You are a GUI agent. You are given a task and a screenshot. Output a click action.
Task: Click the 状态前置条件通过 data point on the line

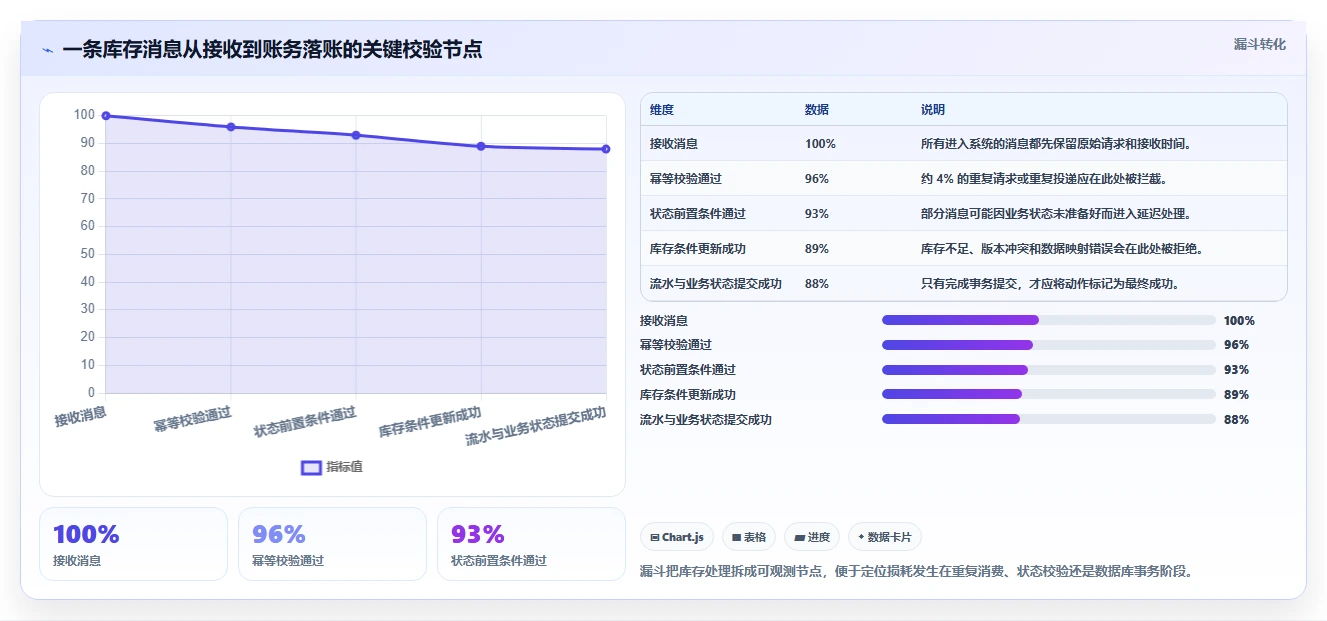(x=356, y=135)
